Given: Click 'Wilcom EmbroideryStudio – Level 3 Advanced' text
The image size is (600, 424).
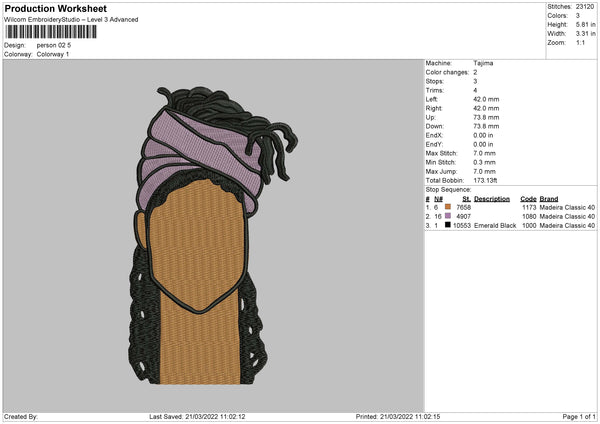Looking at the screenshot, I should click(71, 20).
